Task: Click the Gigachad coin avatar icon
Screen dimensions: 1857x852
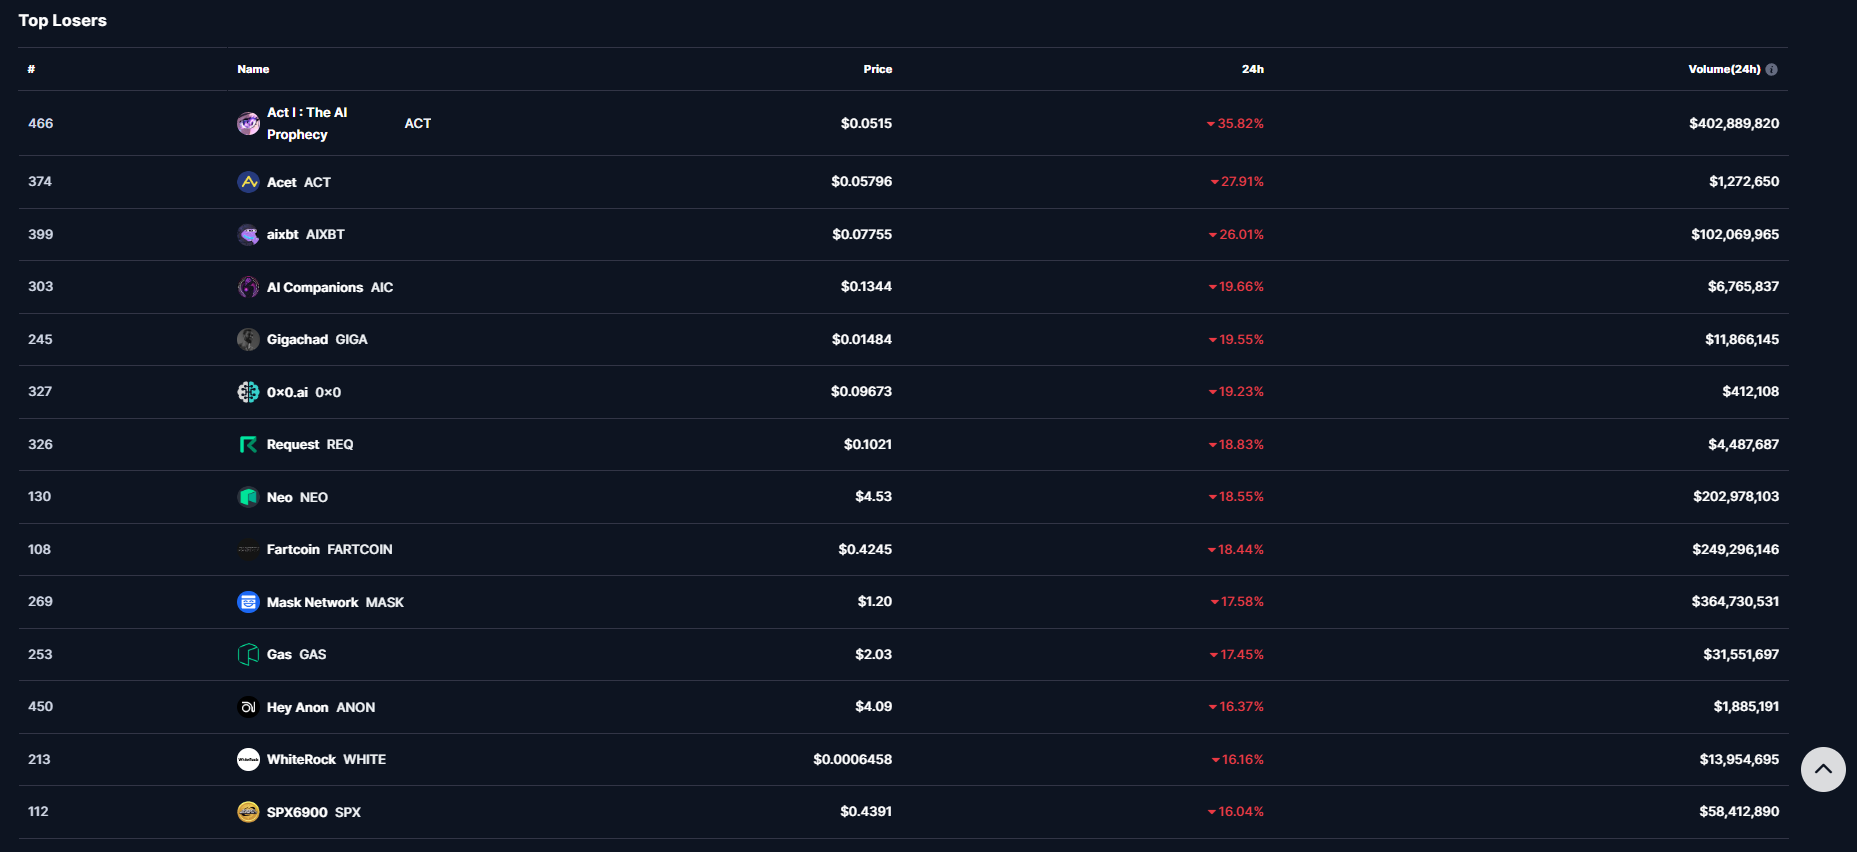Action: (248, 340)
